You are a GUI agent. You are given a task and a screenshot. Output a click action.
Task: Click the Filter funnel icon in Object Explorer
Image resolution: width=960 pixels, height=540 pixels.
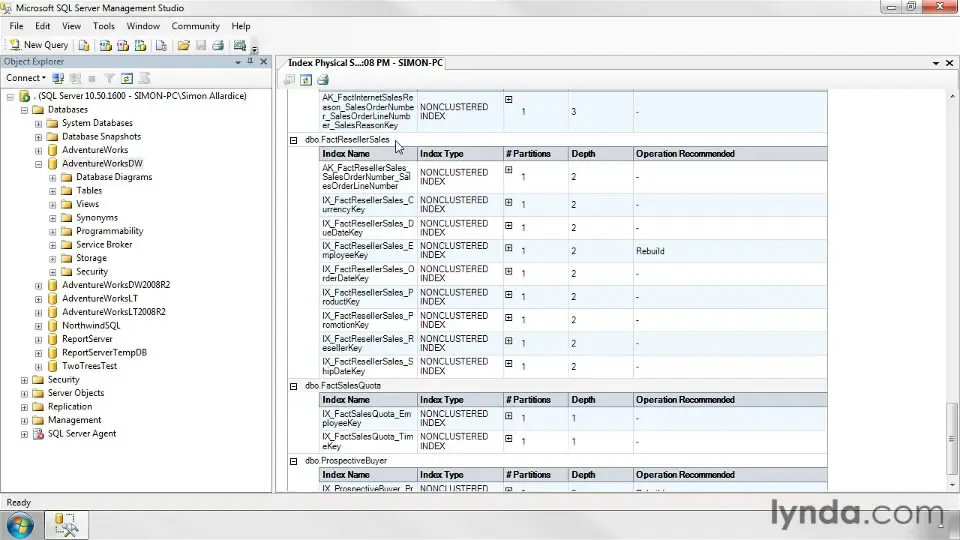(x=109, y=78)
